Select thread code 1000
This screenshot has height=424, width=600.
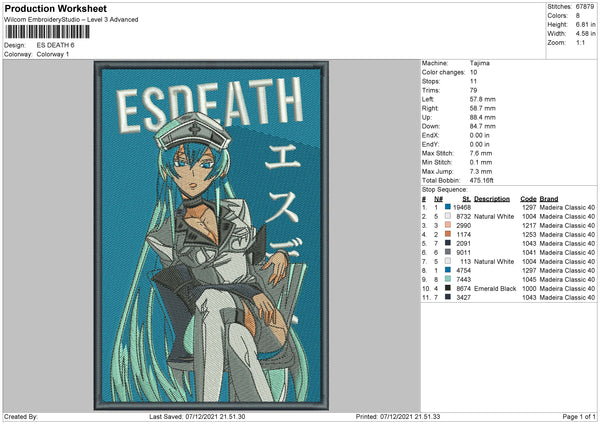[529, 288]
